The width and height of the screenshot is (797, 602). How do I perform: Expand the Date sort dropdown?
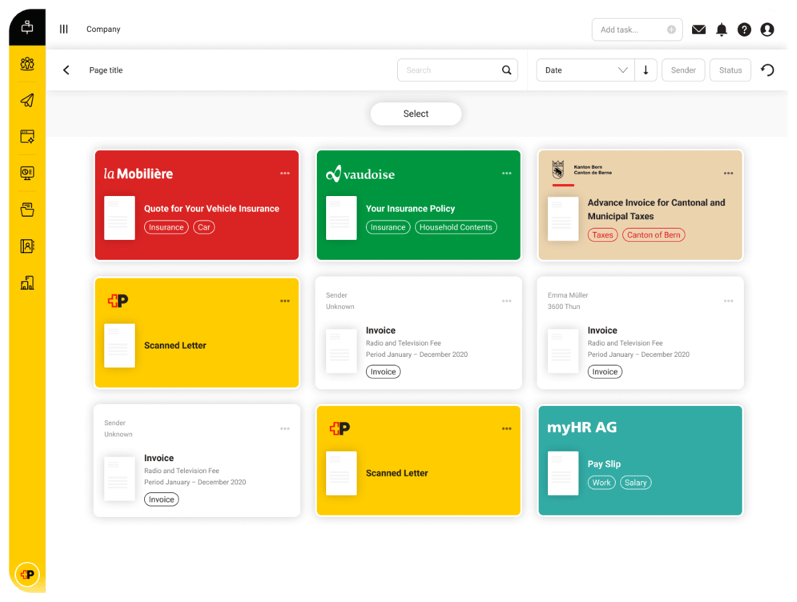tap(586, 70)
